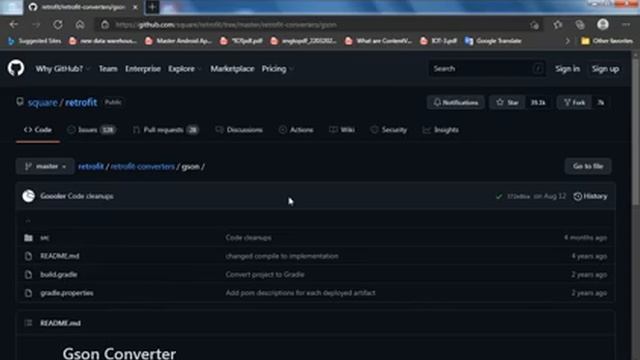Open the square owner link

click(42, 102)
